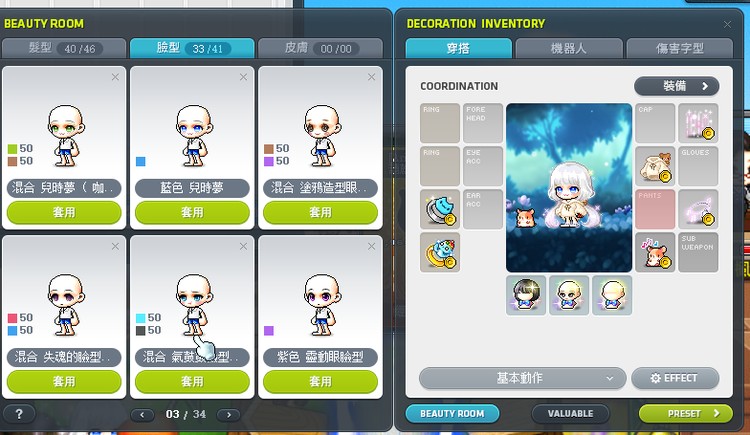
Task: Select the black-haired character hair preview
Action: click(x=526, y=295)
